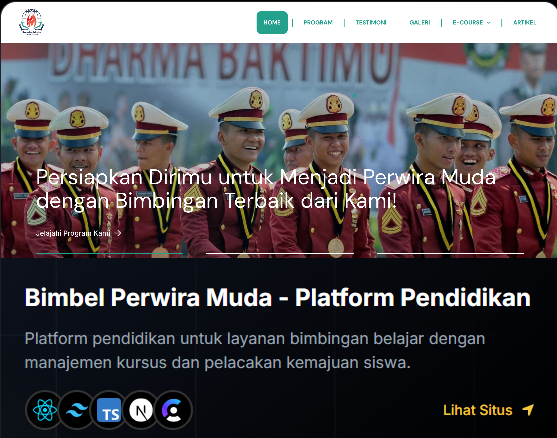
Task: Open the PROGRAM menu item
Action: [318, 22]
